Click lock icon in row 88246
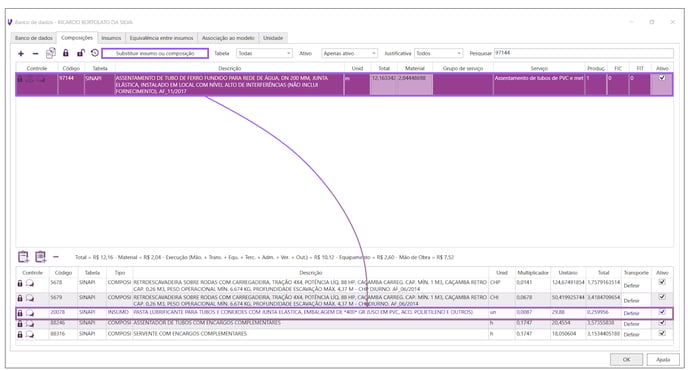The height and width of the screenshot is (370, 688). (x=20, y=323)
